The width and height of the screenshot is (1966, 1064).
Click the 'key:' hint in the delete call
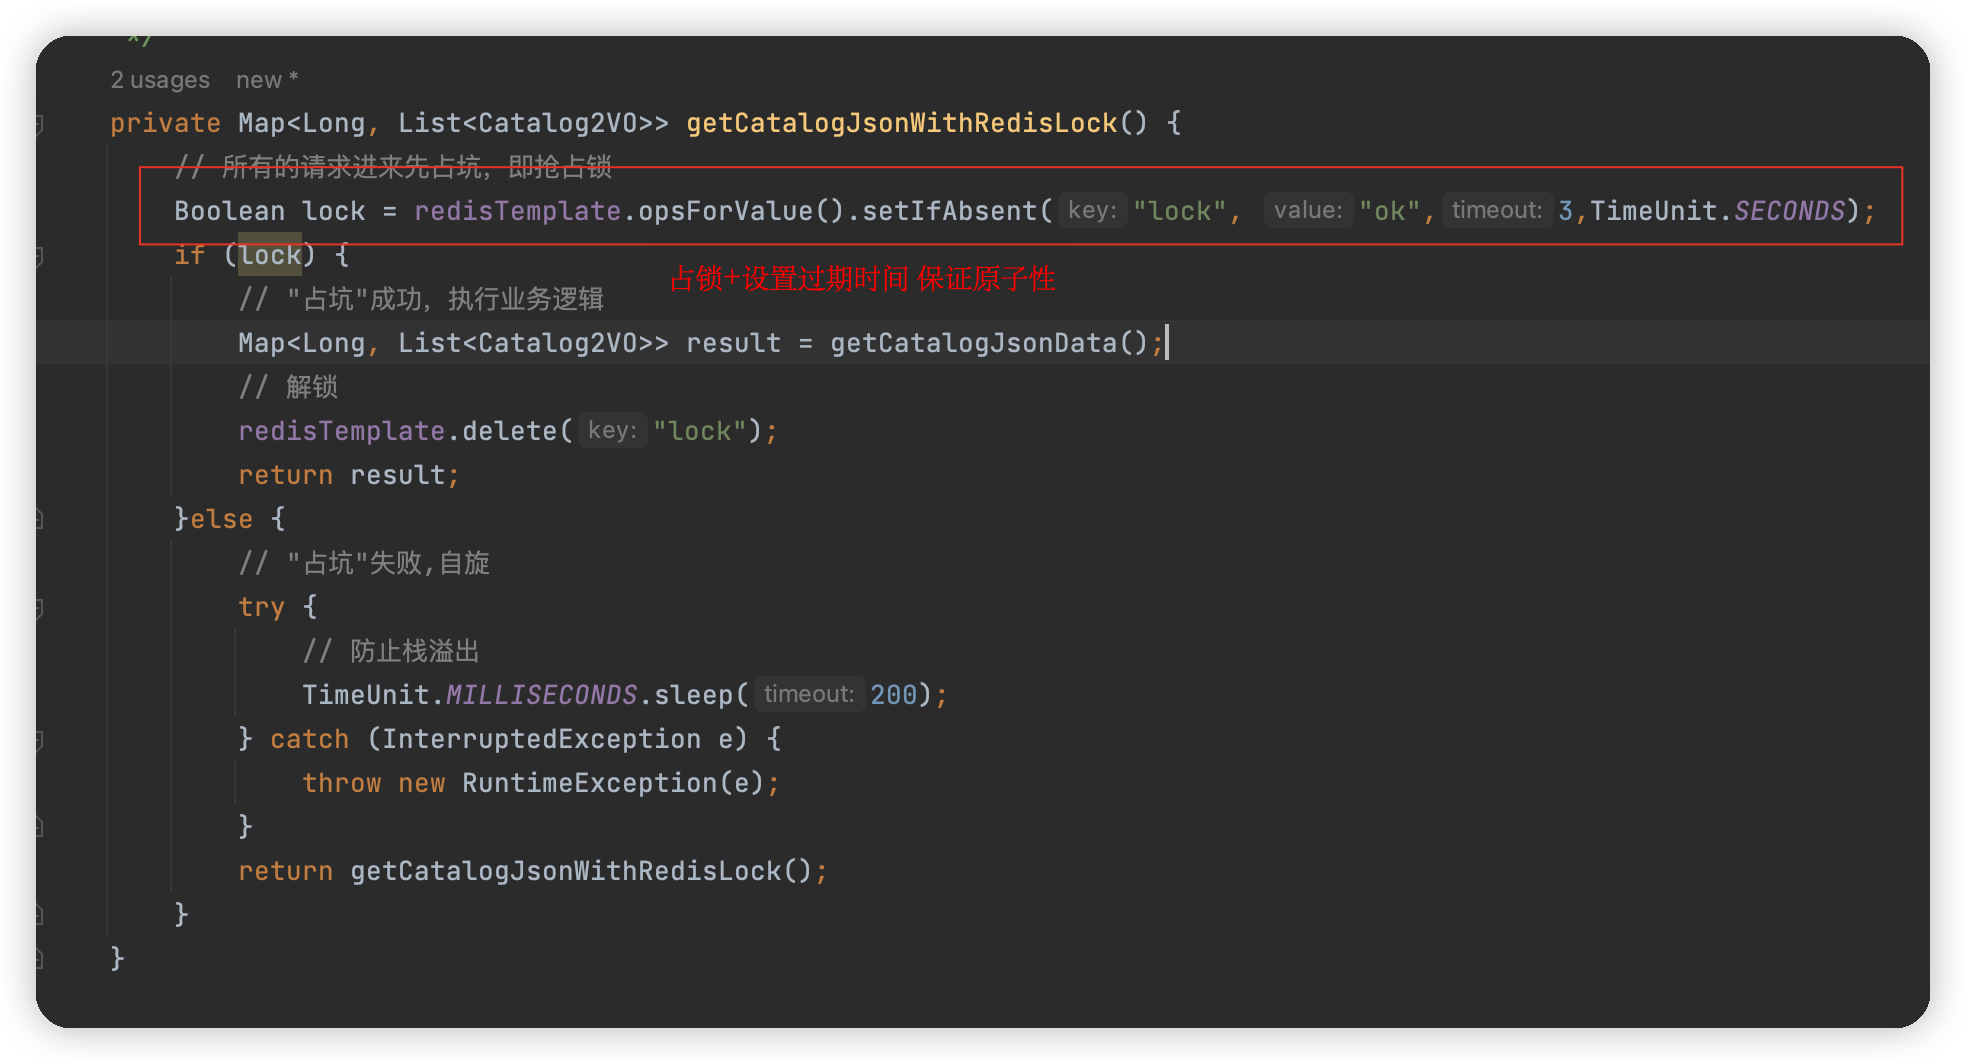(x=612, y=430)
